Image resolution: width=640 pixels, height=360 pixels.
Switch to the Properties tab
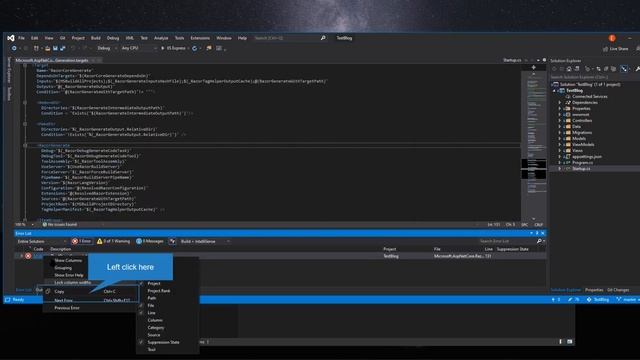click(594, 290)
